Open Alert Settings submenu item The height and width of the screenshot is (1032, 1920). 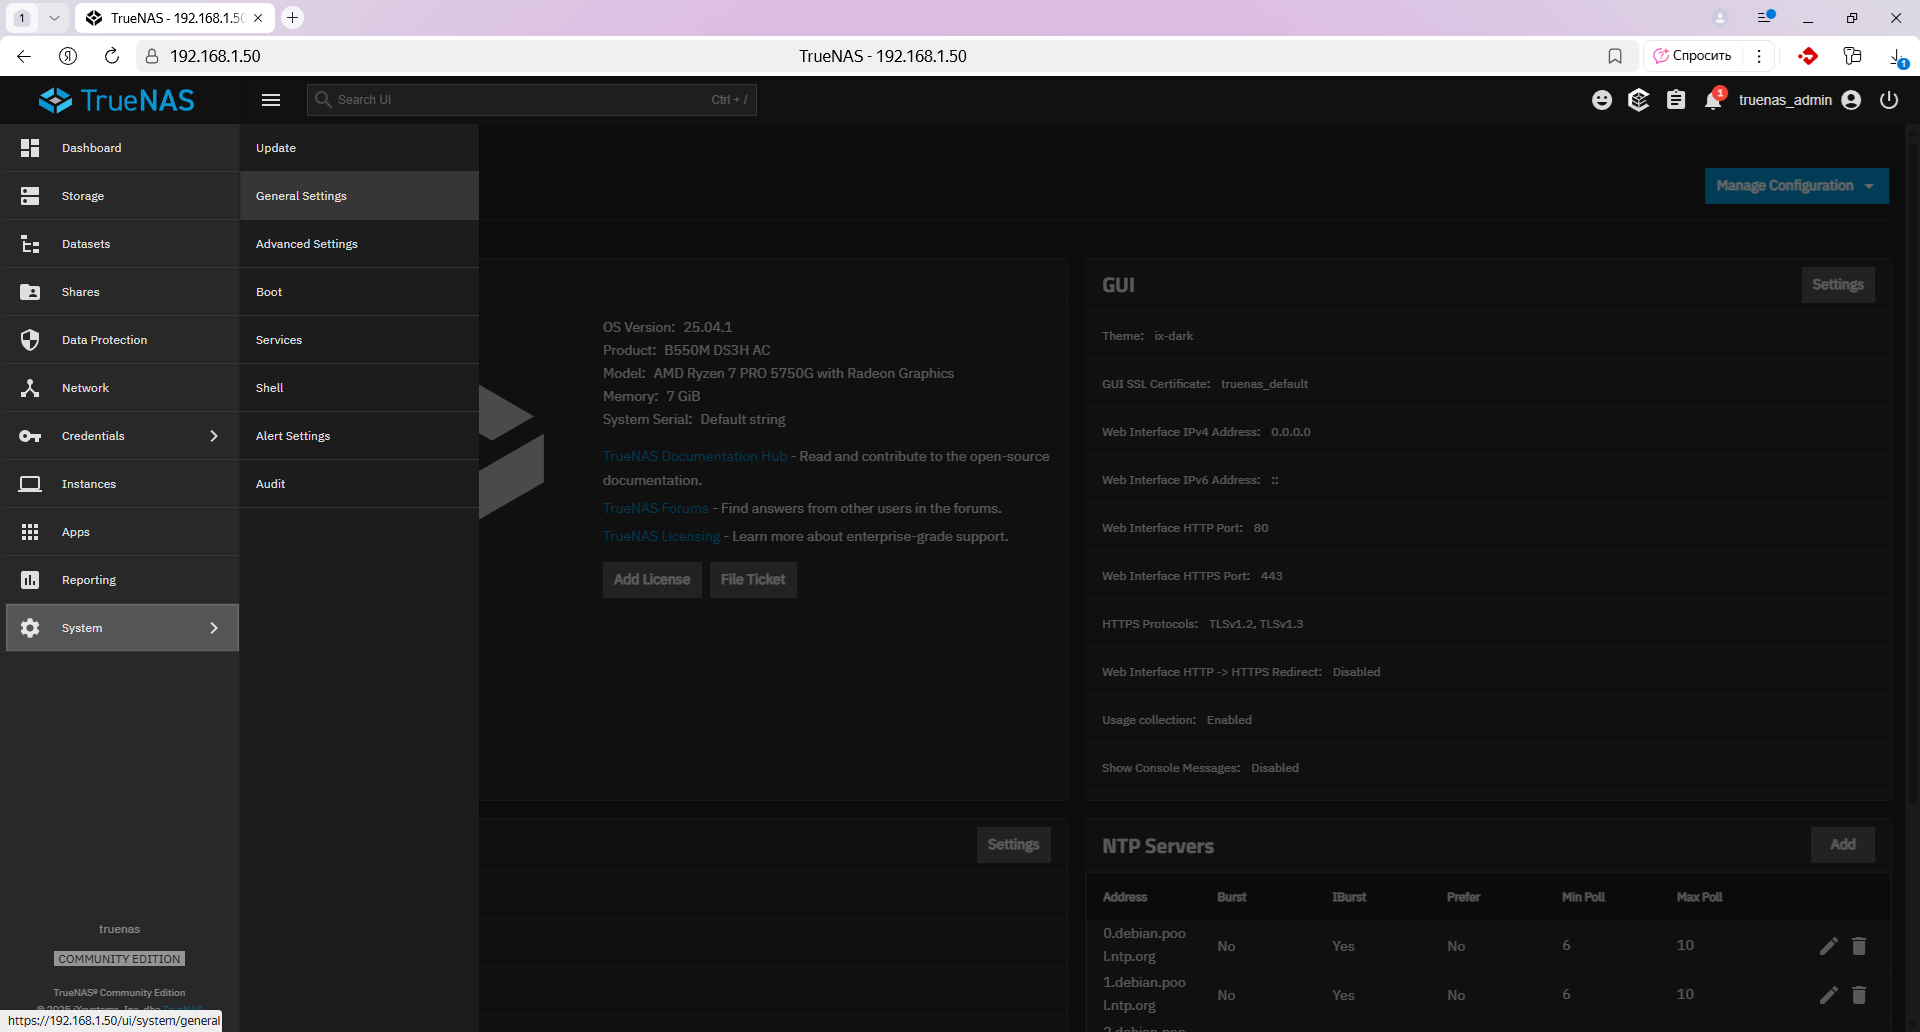tap(359, 436)
